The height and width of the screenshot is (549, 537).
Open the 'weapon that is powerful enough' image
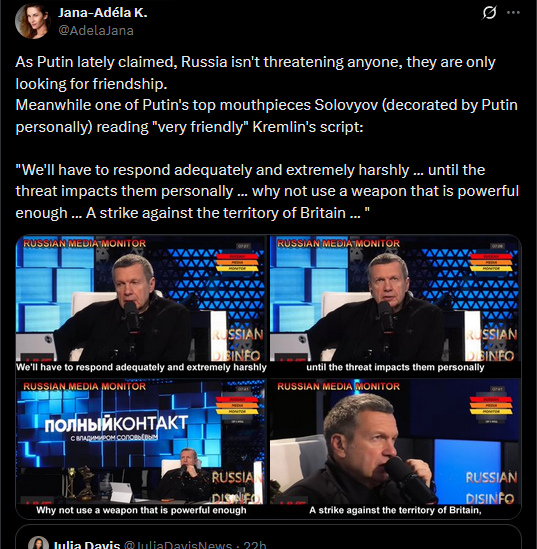click(141, 448)
